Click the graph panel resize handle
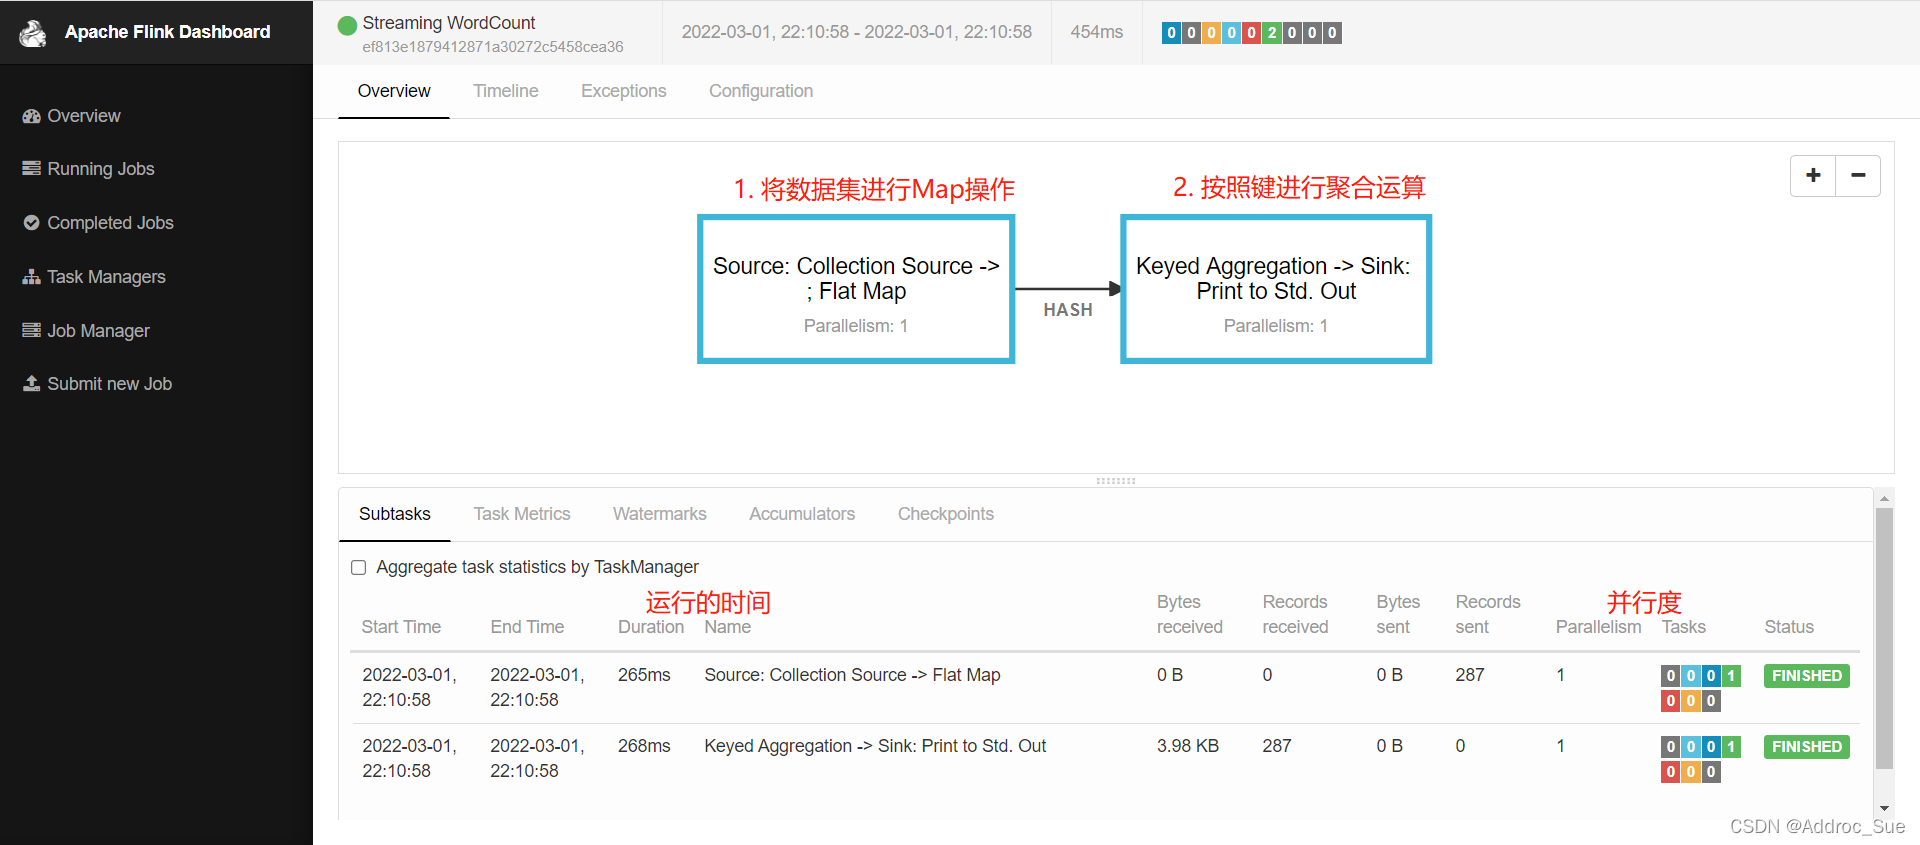The image size is (1920, 845). click(x=1116, y=481)
